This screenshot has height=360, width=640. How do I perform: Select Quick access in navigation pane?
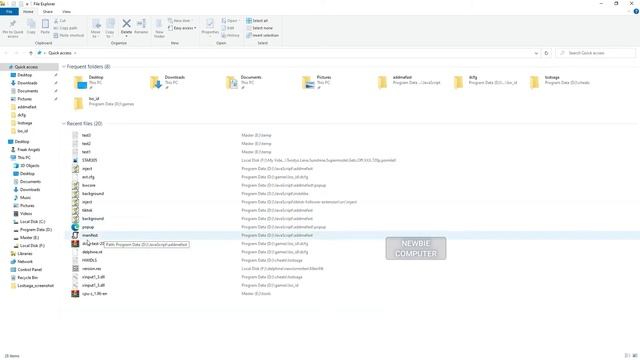click(x=26, y=67)
